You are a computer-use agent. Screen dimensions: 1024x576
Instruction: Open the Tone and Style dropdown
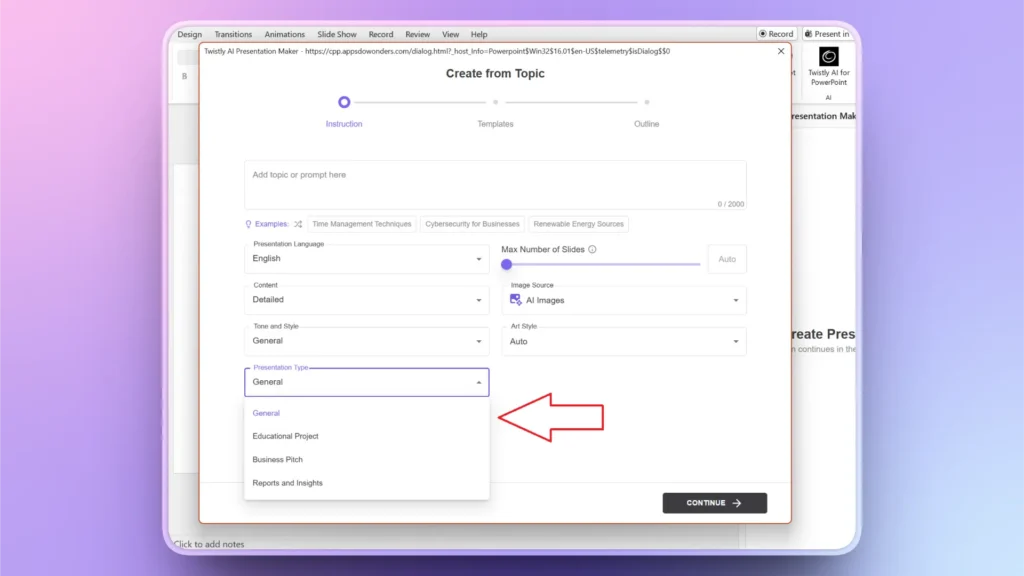[366, 341]
